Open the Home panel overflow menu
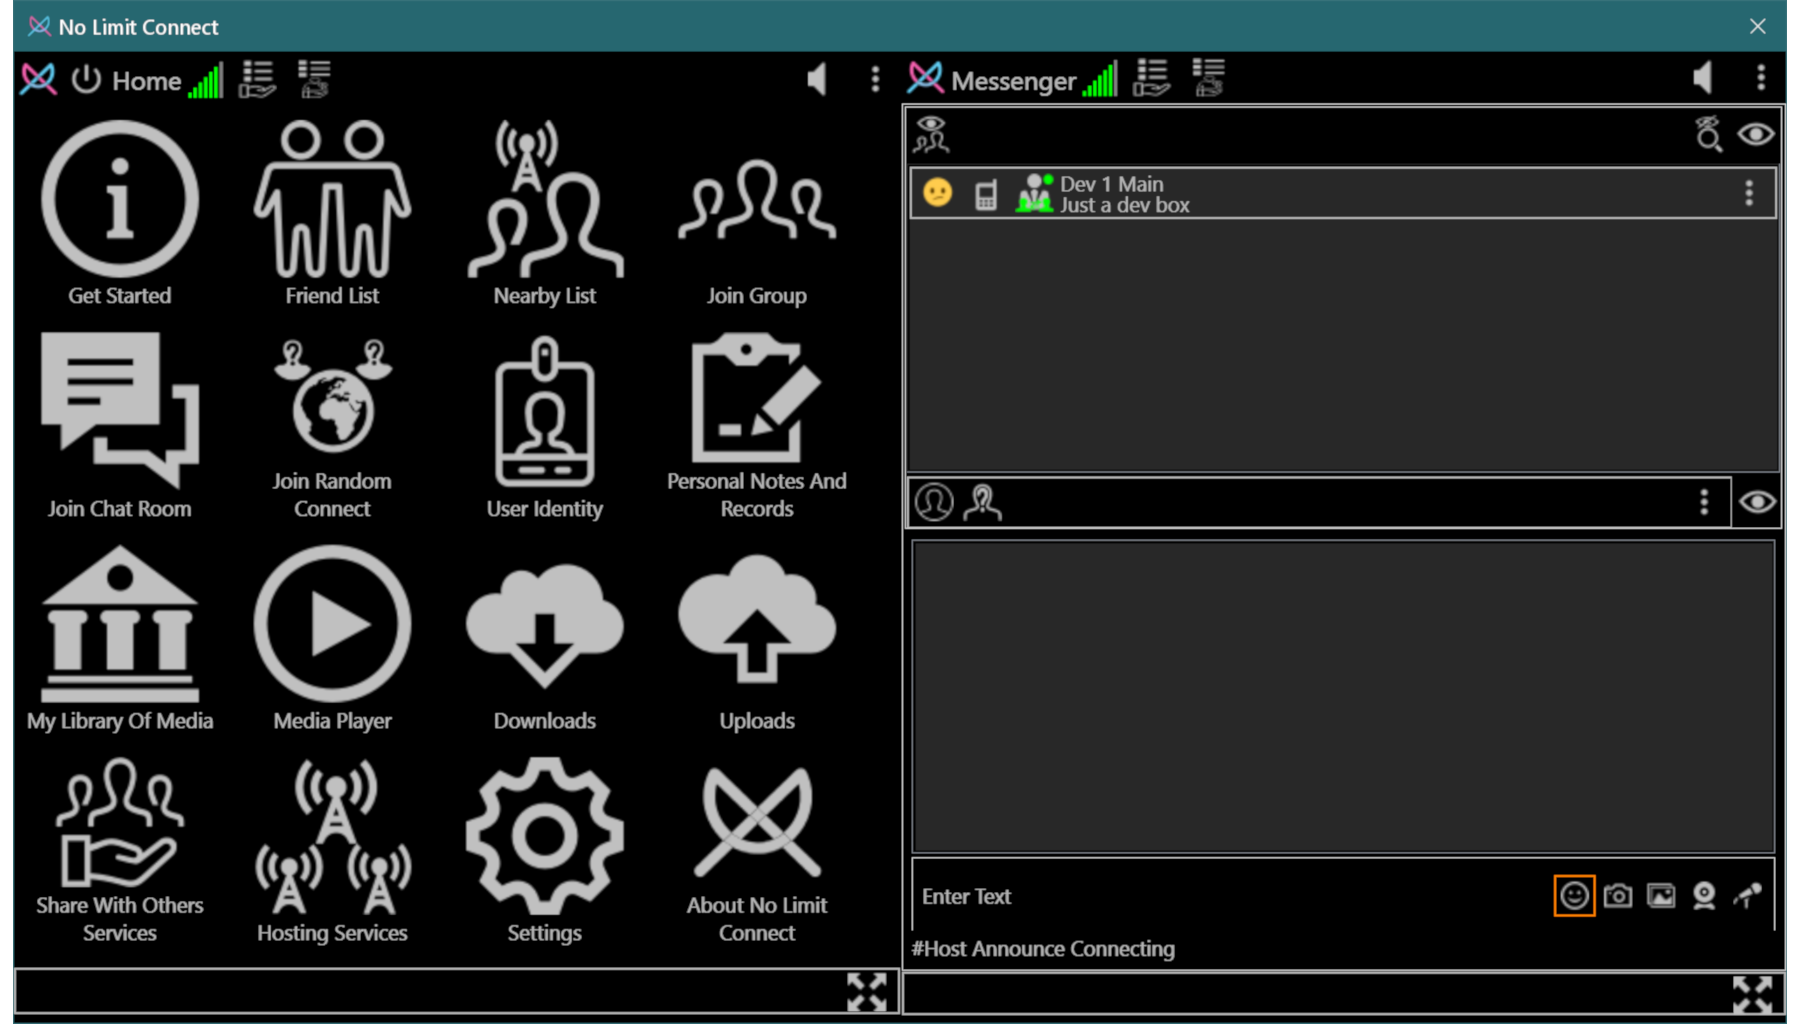Image resolution: width=1800 pixels, height=1024 pixels. [x=875, y=78]
